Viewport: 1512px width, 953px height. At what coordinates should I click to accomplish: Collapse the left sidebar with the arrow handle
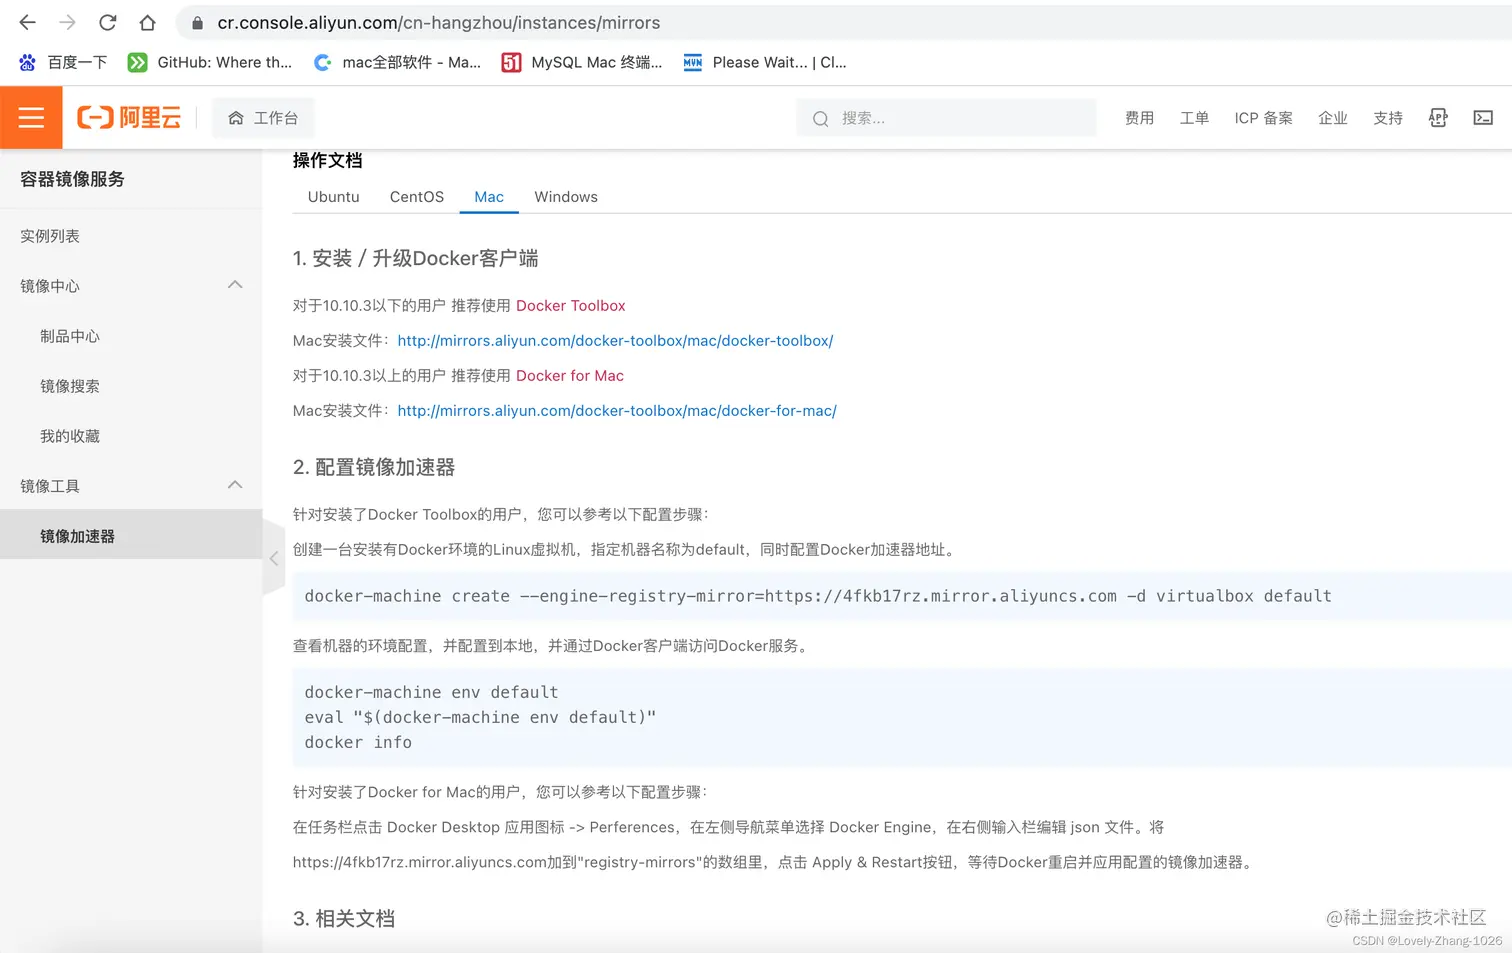(x=274, y=558)
